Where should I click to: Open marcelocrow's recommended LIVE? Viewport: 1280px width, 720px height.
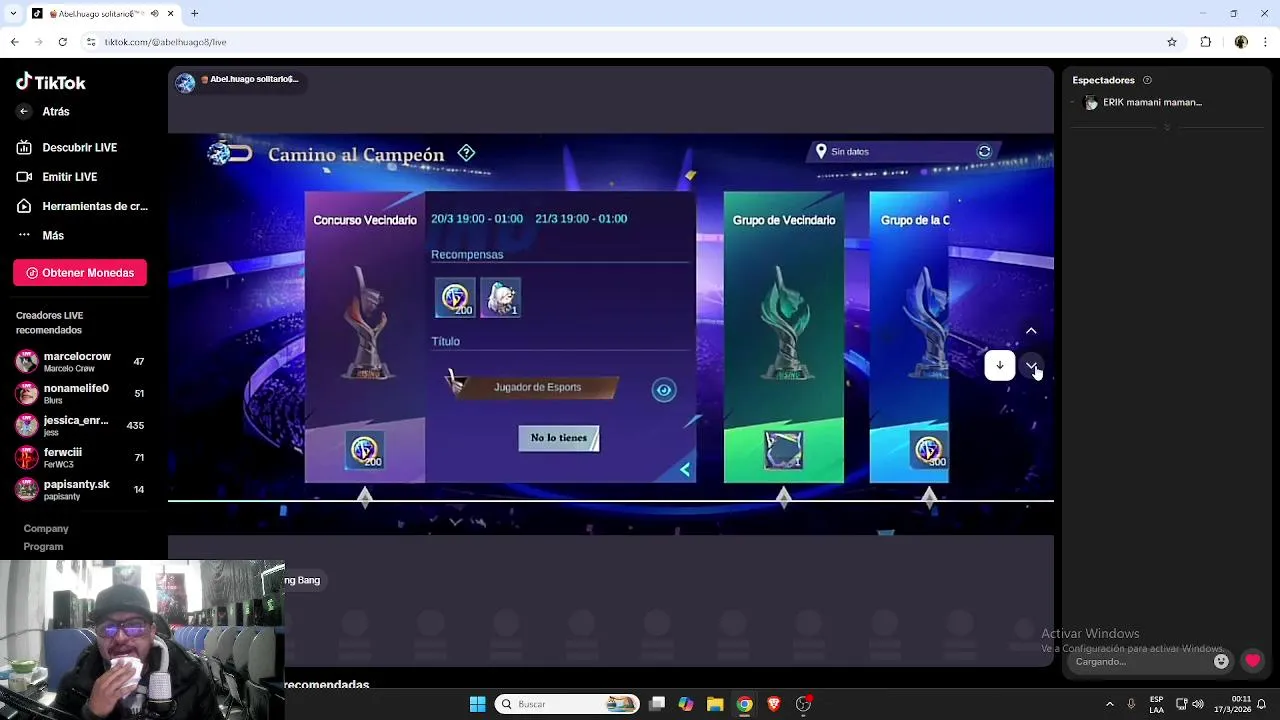click(x=80, y=362)
